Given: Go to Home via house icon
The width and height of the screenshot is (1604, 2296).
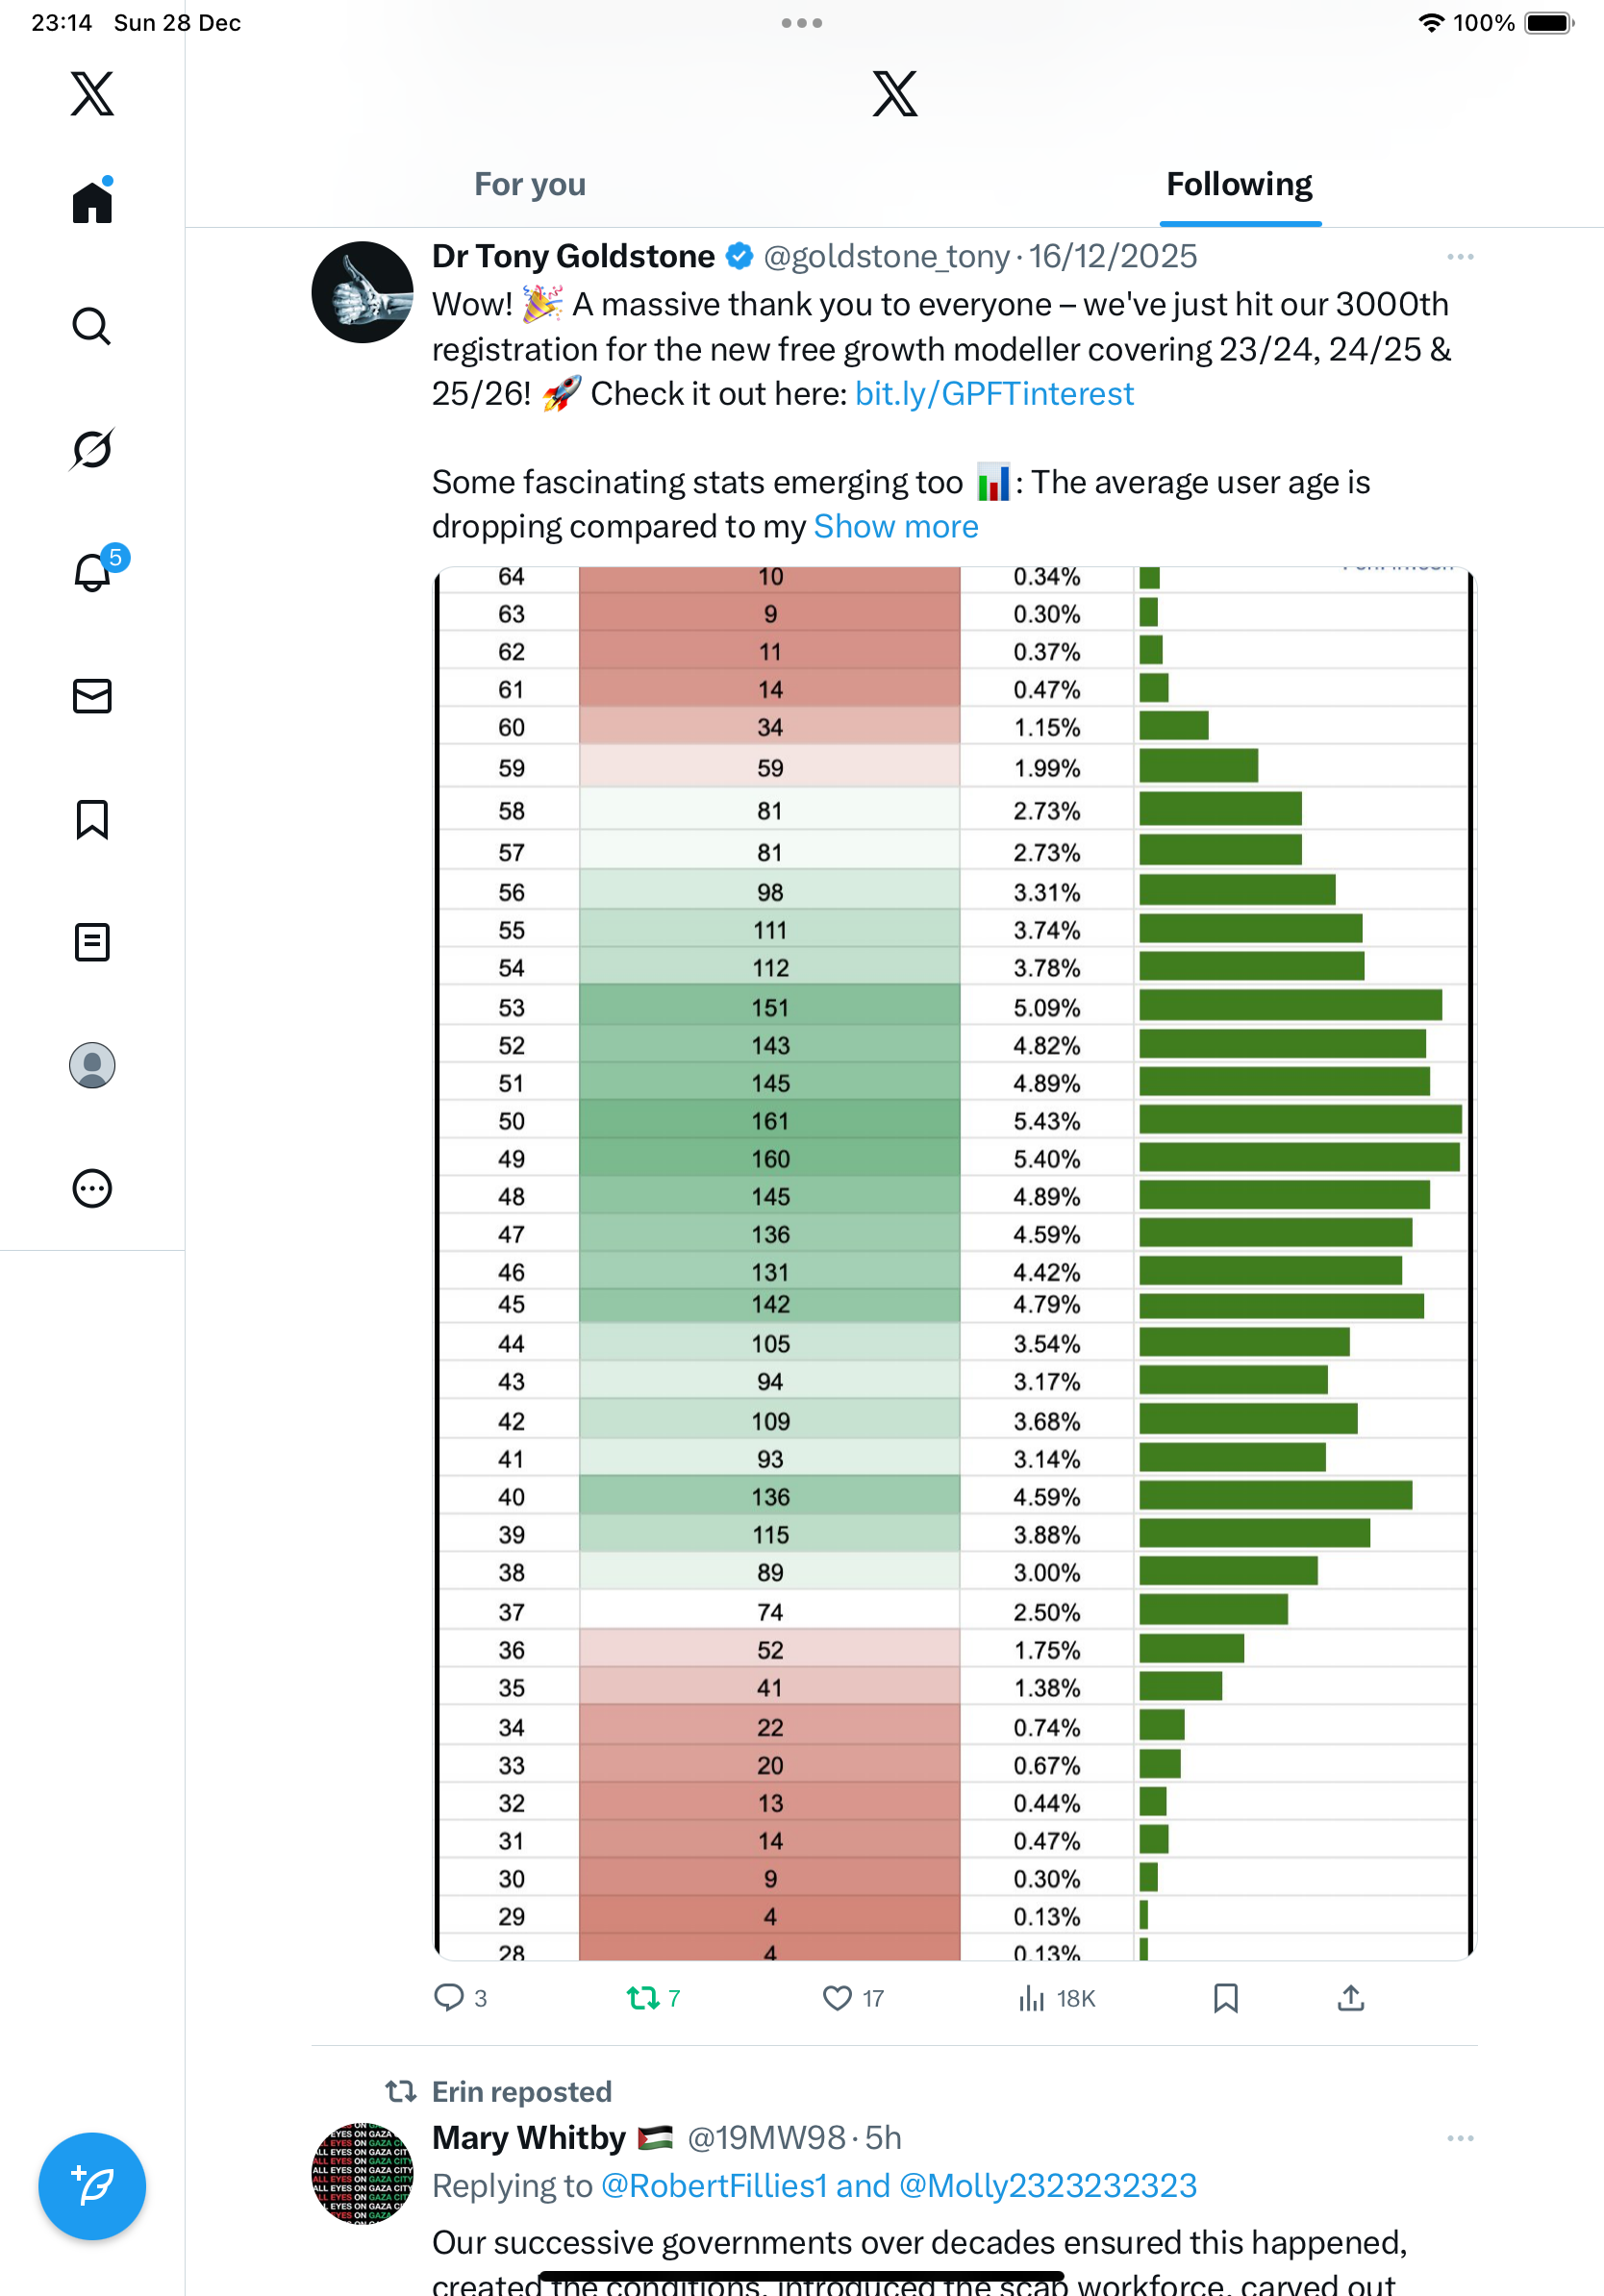Looking at the screenshot, I should tap(92, 202).
